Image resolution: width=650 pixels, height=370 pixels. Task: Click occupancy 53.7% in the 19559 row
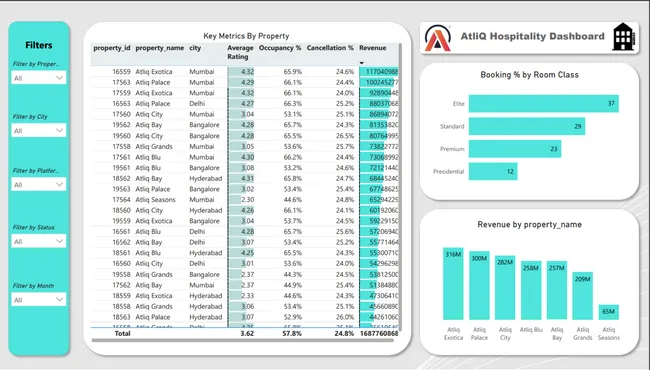click(293, 221)
